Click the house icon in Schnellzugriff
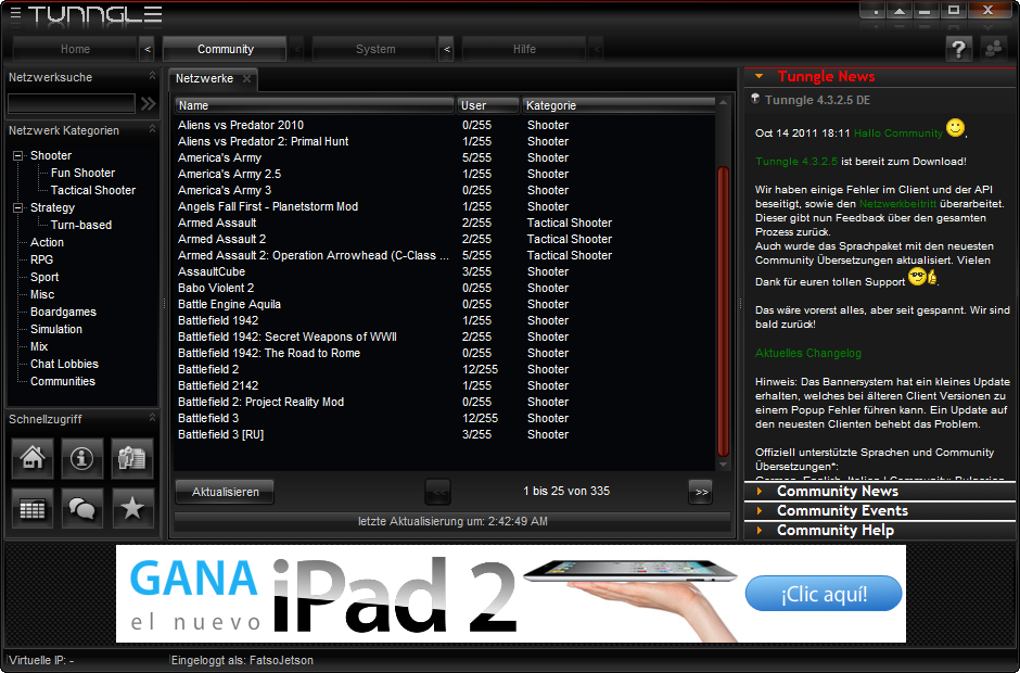Screen dimensions: 1020x673 pyautogui.click(x=33, y=458)
